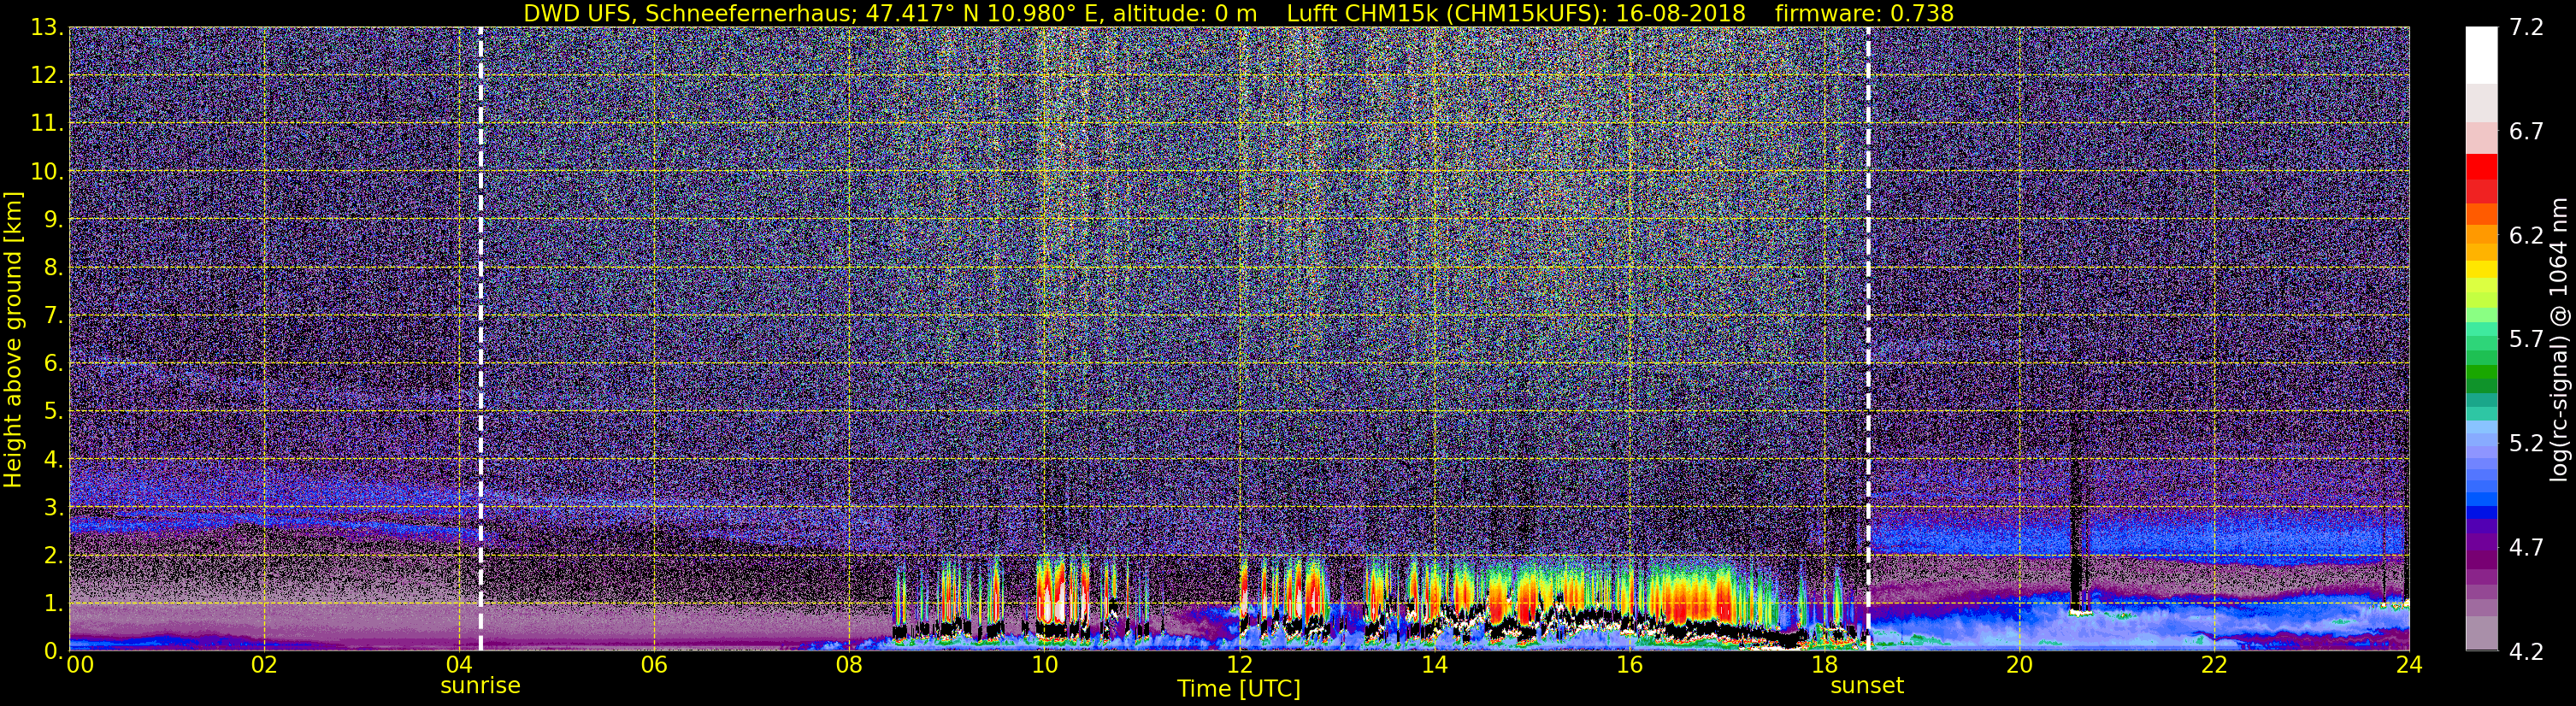Click the white dashed sunrise marker line

pyautogui.click(x=480, y=339)
